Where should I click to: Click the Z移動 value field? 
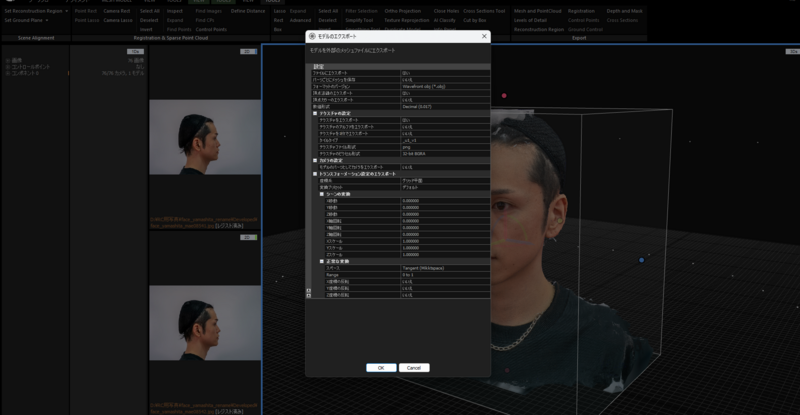pos(445,214)
